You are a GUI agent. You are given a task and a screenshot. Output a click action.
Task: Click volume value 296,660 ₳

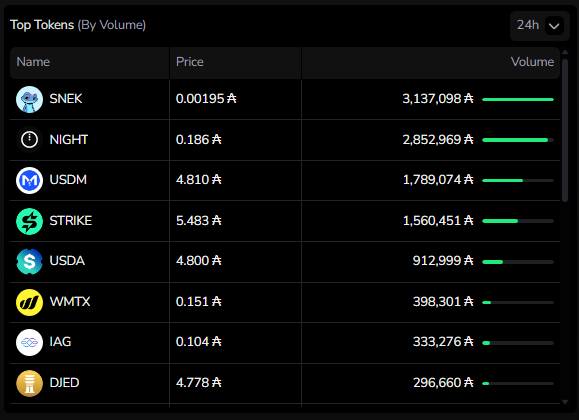[x=443, y=383]
